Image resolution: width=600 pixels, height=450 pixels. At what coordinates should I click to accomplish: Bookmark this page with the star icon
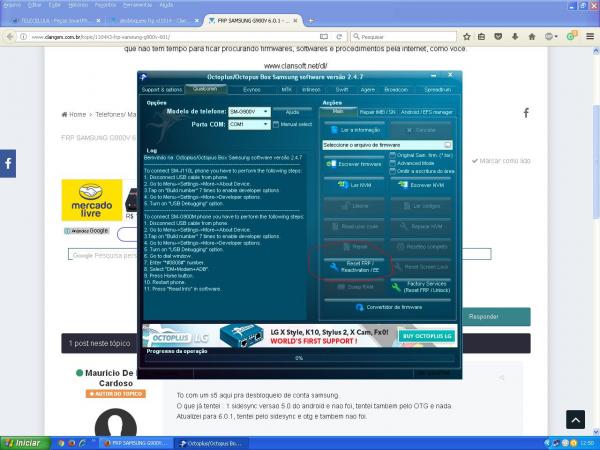[x=466, y=37]
